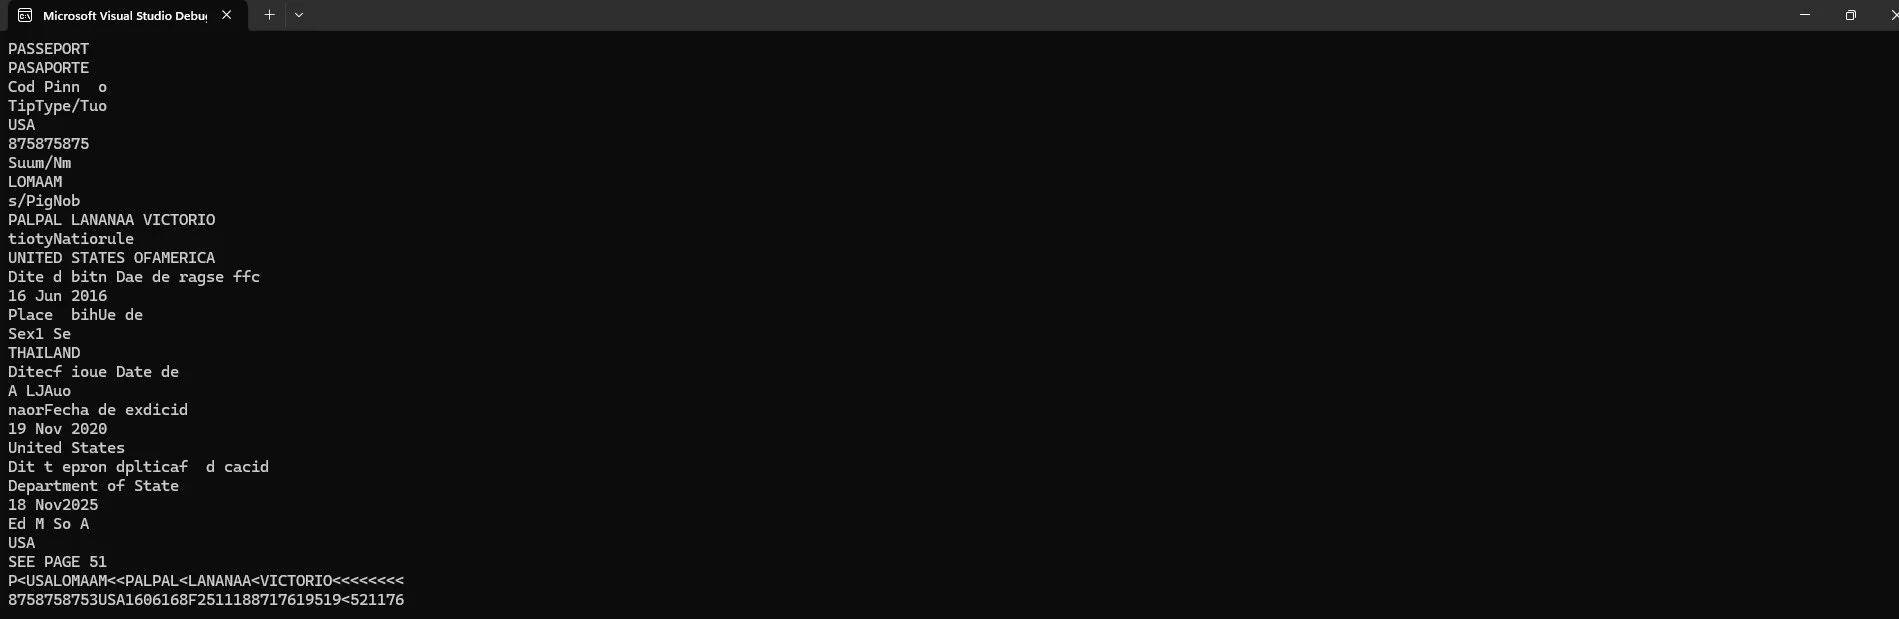The width and height of the screenshot is (1899, 619).
Task: Restore down the terminal window
Action: pyautogui.click(x=1851, y=15)
